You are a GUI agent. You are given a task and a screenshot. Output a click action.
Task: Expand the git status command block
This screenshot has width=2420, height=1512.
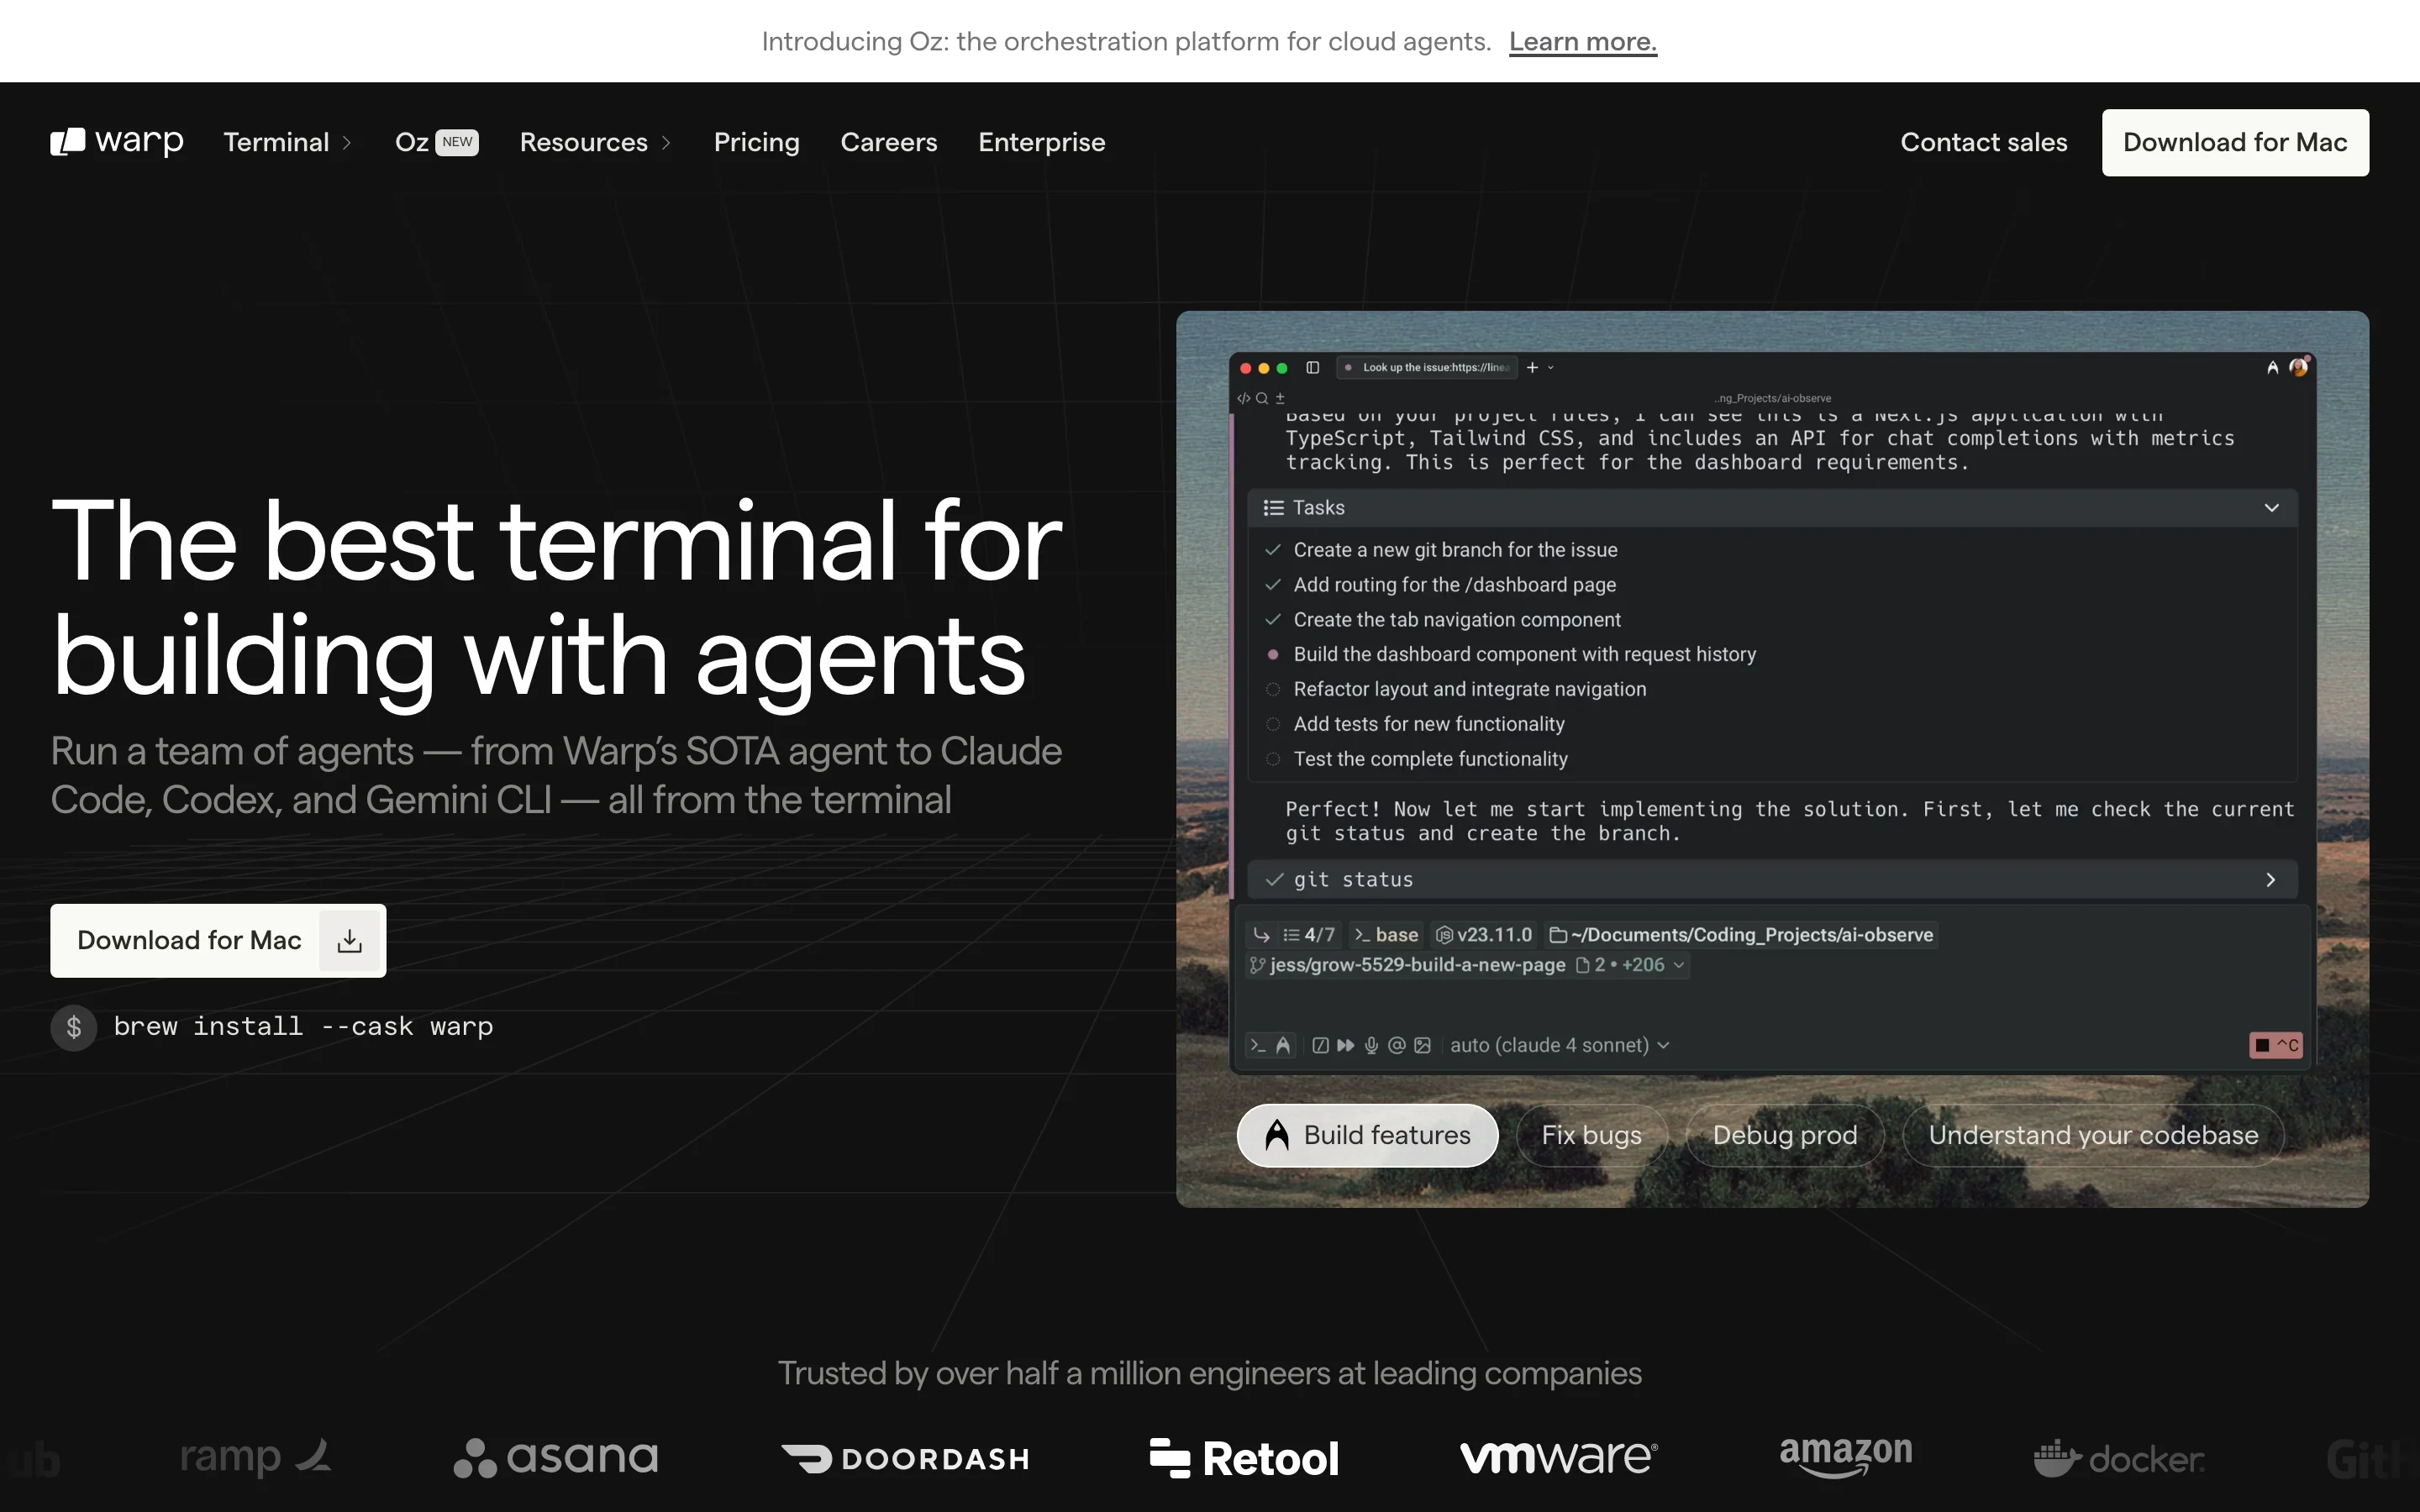pyautogui.click(x=2270, y=880)
